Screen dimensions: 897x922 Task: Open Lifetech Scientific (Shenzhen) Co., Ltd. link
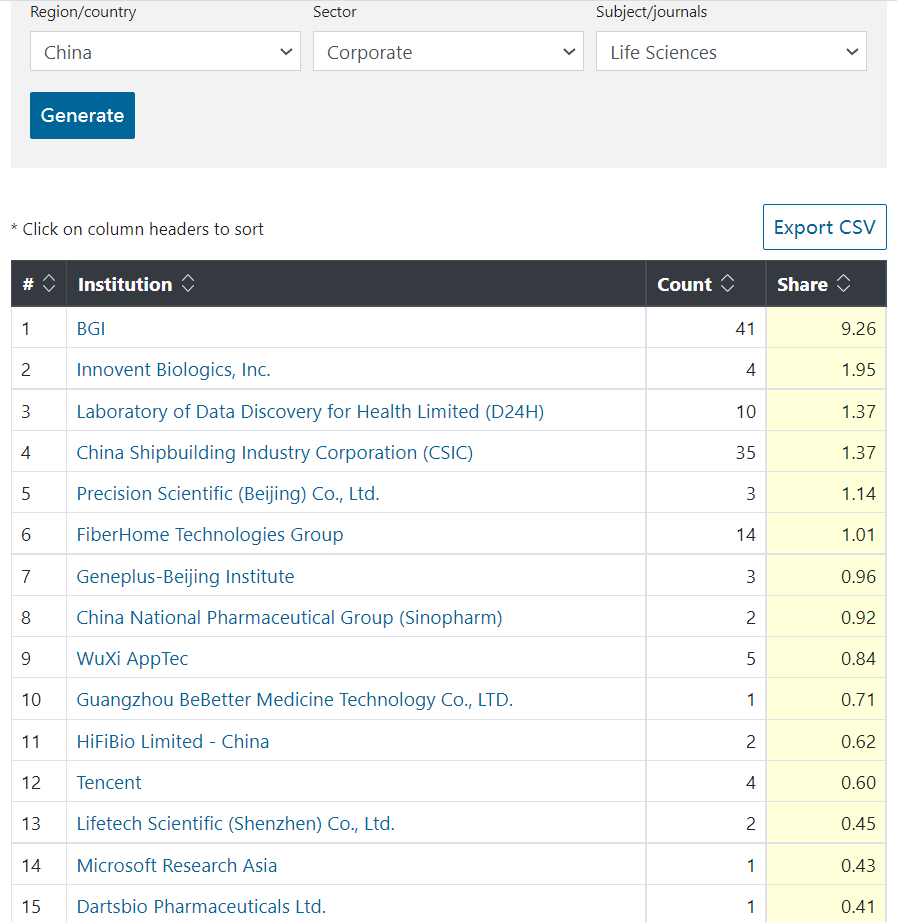[x=236, y=824]
